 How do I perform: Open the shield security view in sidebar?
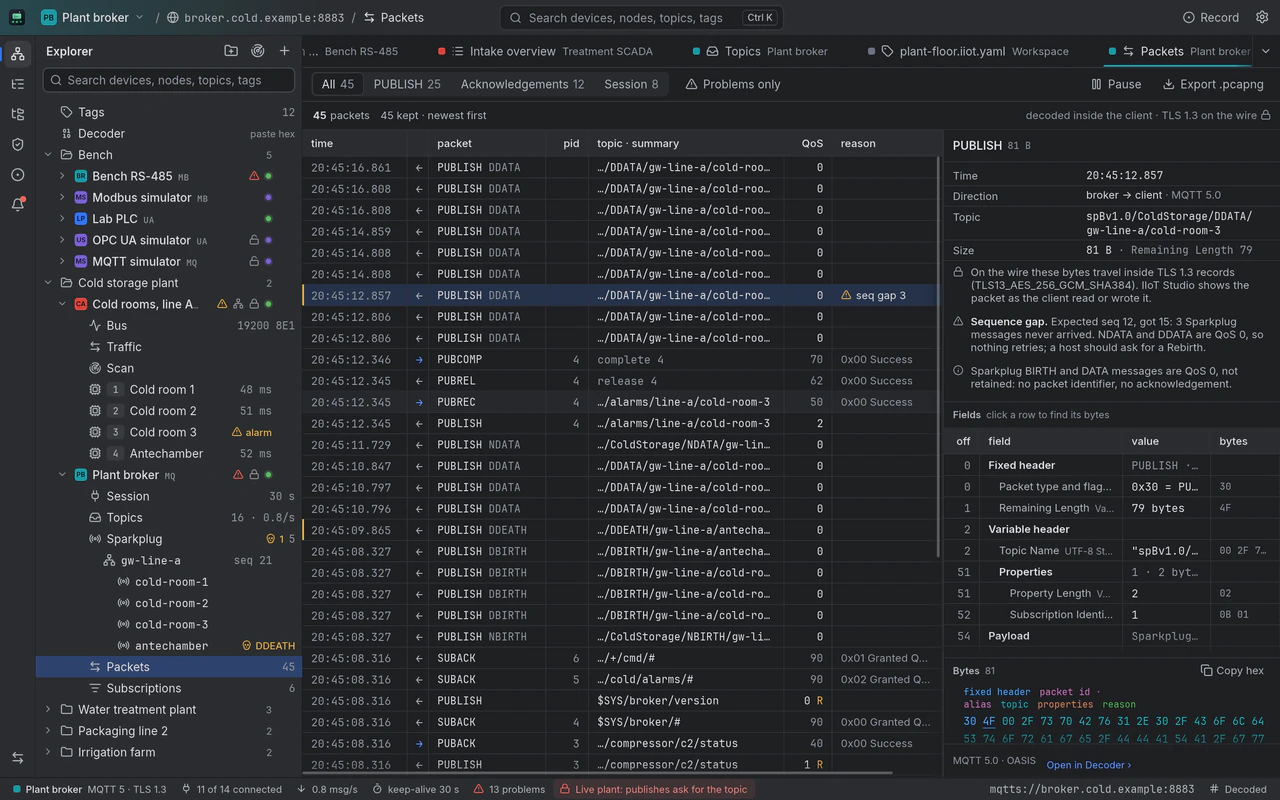coord(17,144)
